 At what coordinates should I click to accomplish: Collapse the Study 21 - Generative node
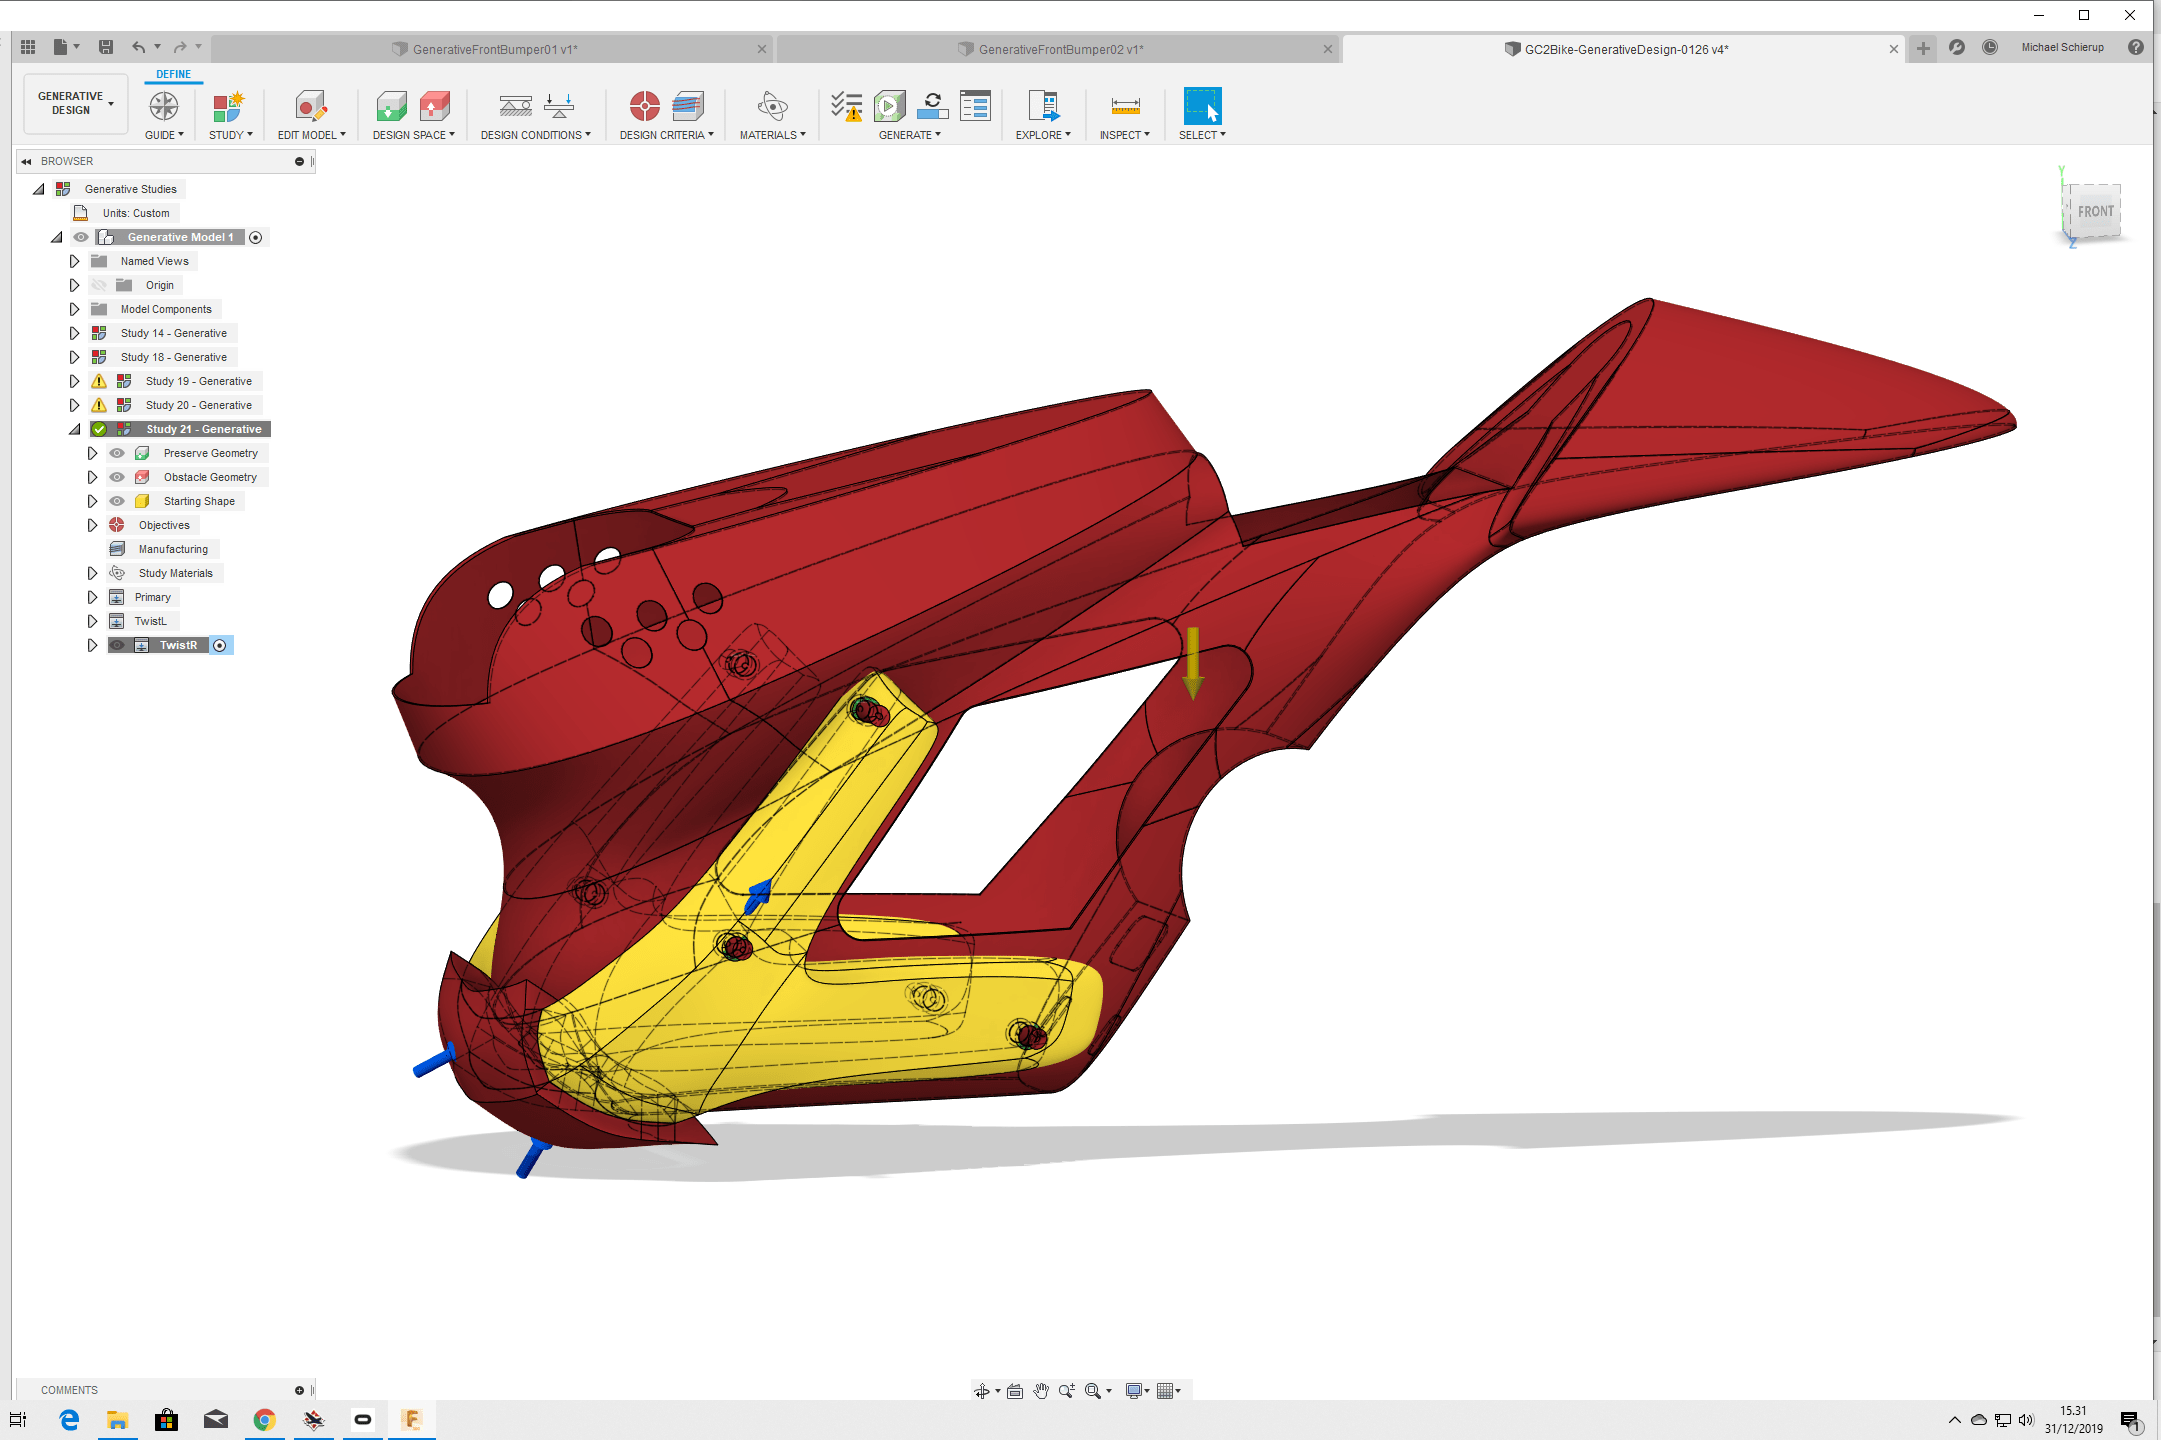tap(74, 429)
